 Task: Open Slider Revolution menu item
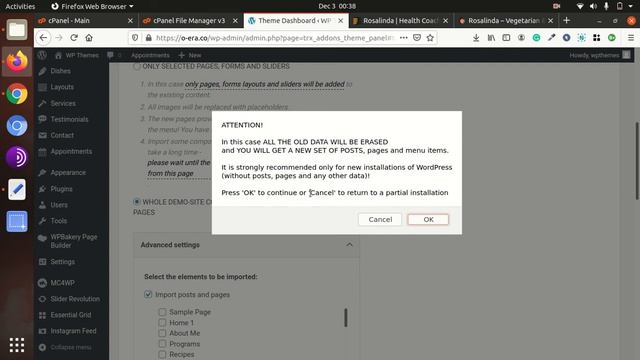[x=75, y=299]
